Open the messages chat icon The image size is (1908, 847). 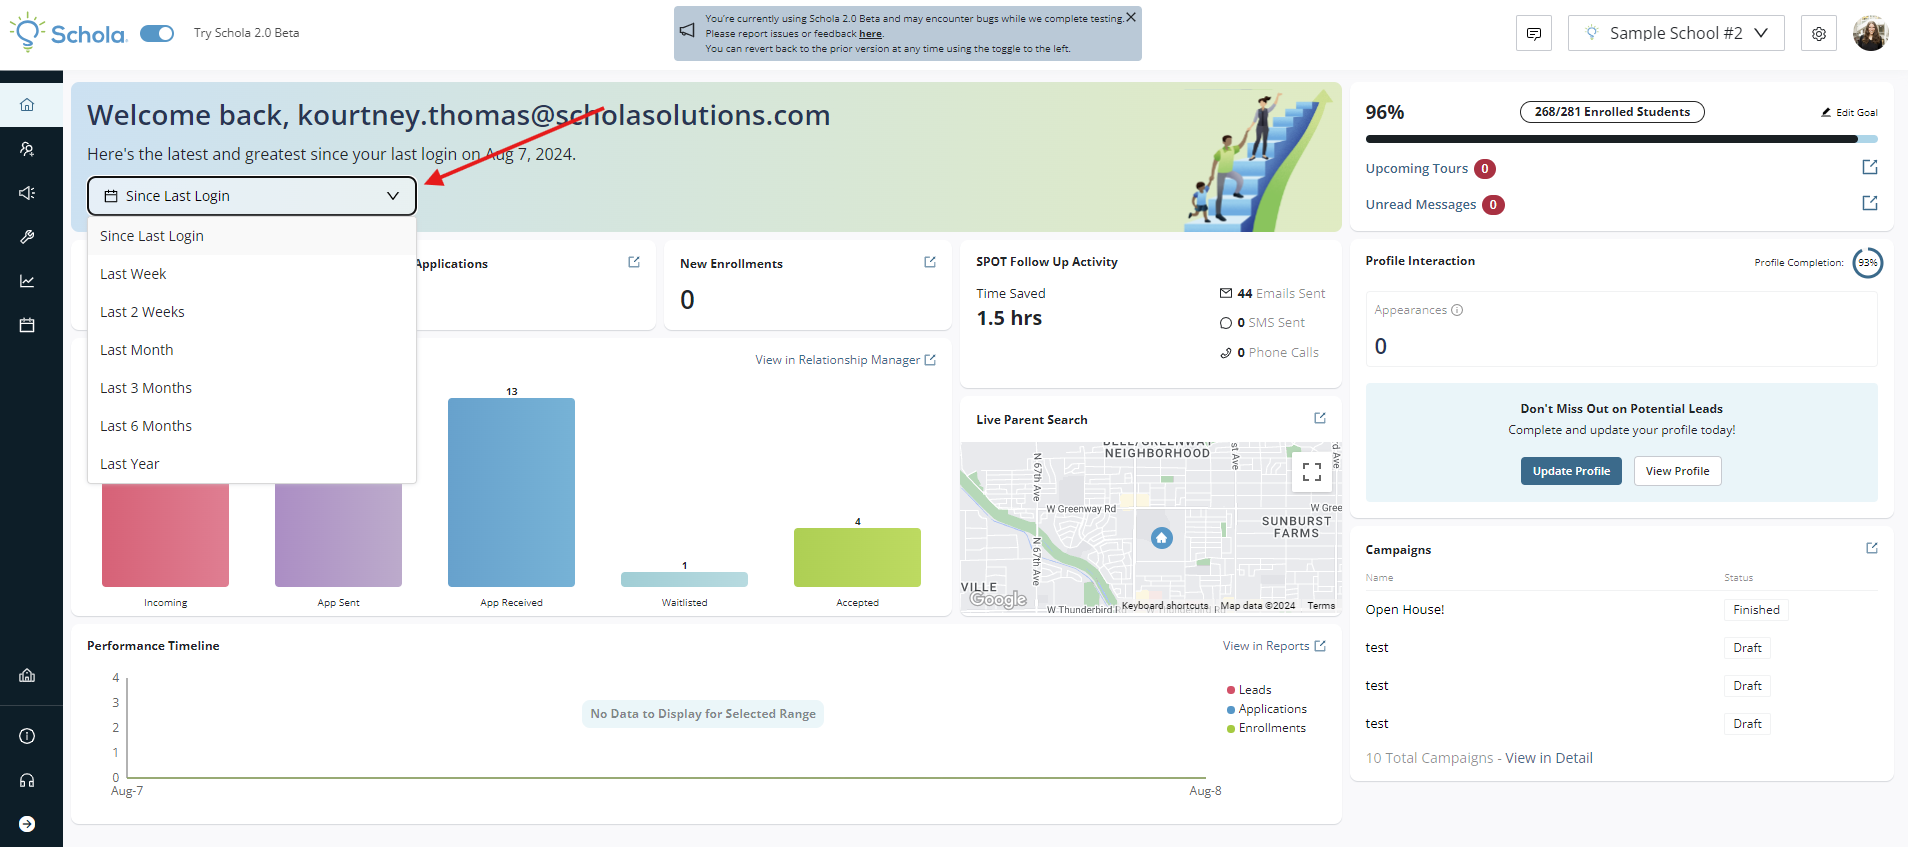click(x=1534, y=33)
